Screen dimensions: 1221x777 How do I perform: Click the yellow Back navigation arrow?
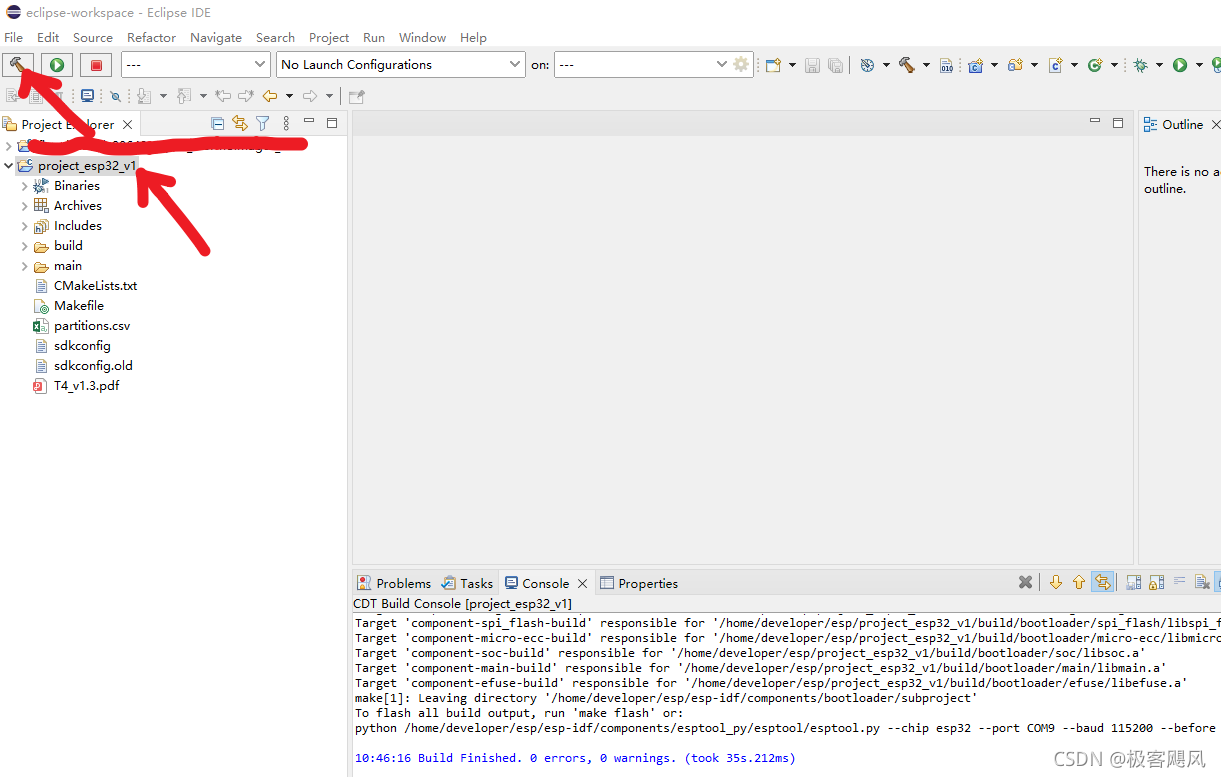(x=270, y=96)
